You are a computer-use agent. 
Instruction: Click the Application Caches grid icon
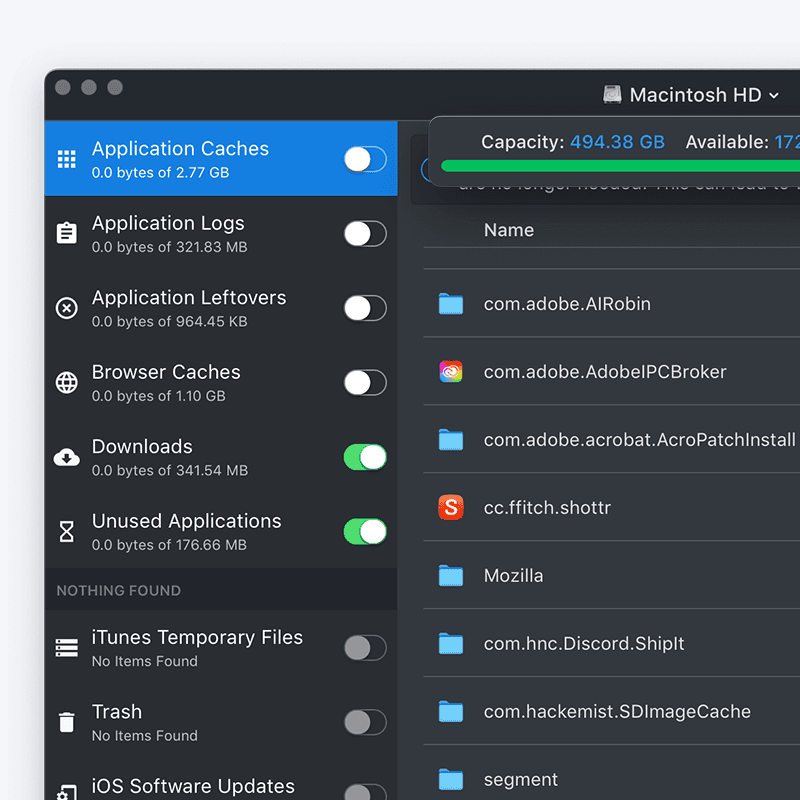[66, 159]
